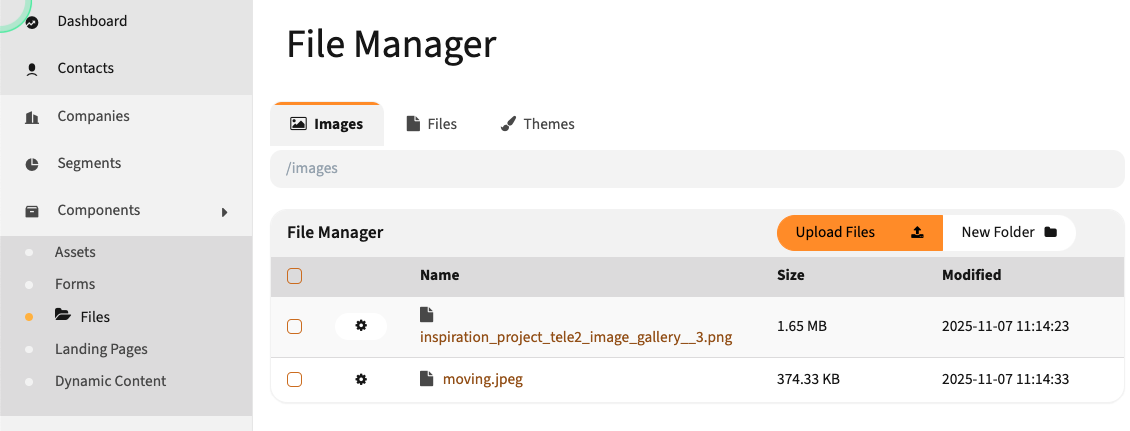Select the Files submenu item

click(x=95, y=317)
